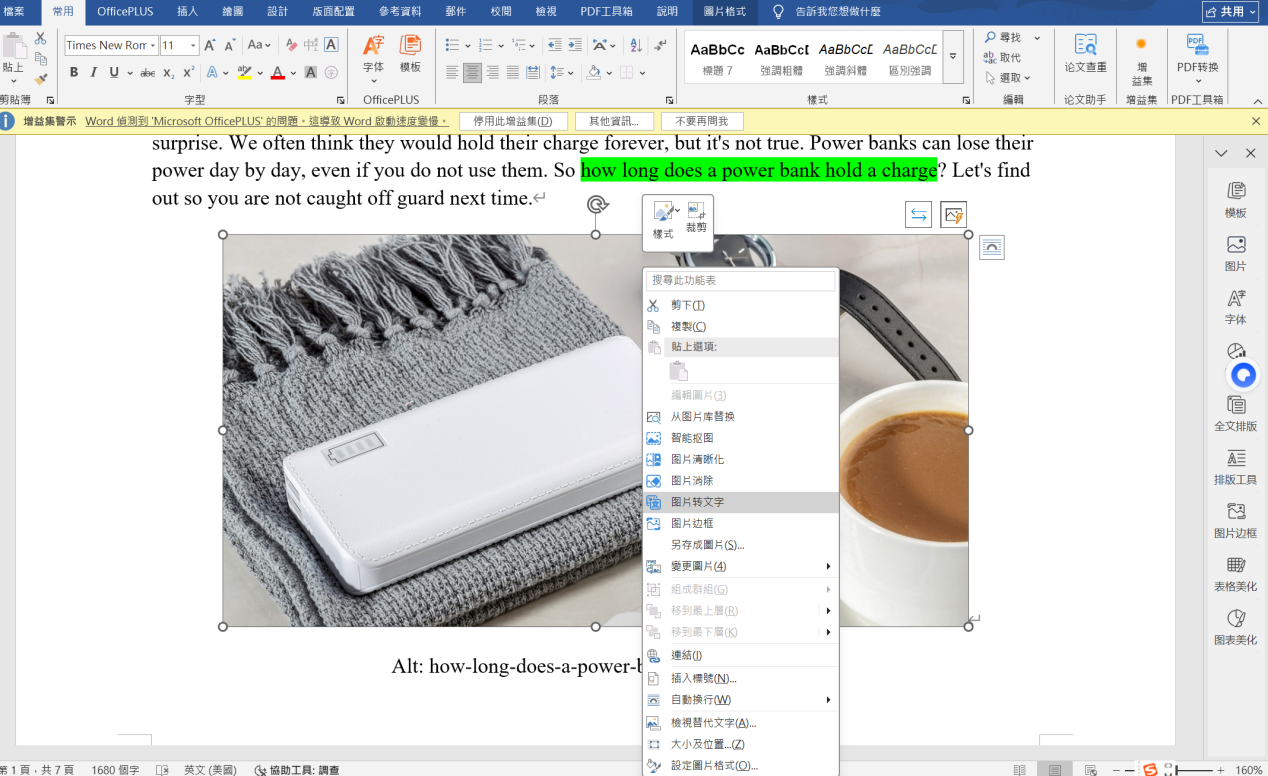The height and width of the screenshot is (776, 1268).
Task: Expand the 自動換行 submenu
Action: [x=740, y=699]
